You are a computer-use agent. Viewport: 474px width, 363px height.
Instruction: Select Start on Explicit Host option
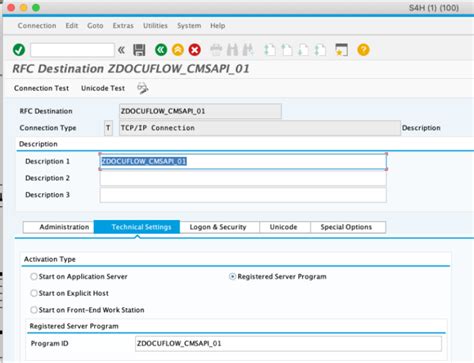pos(34,293)
